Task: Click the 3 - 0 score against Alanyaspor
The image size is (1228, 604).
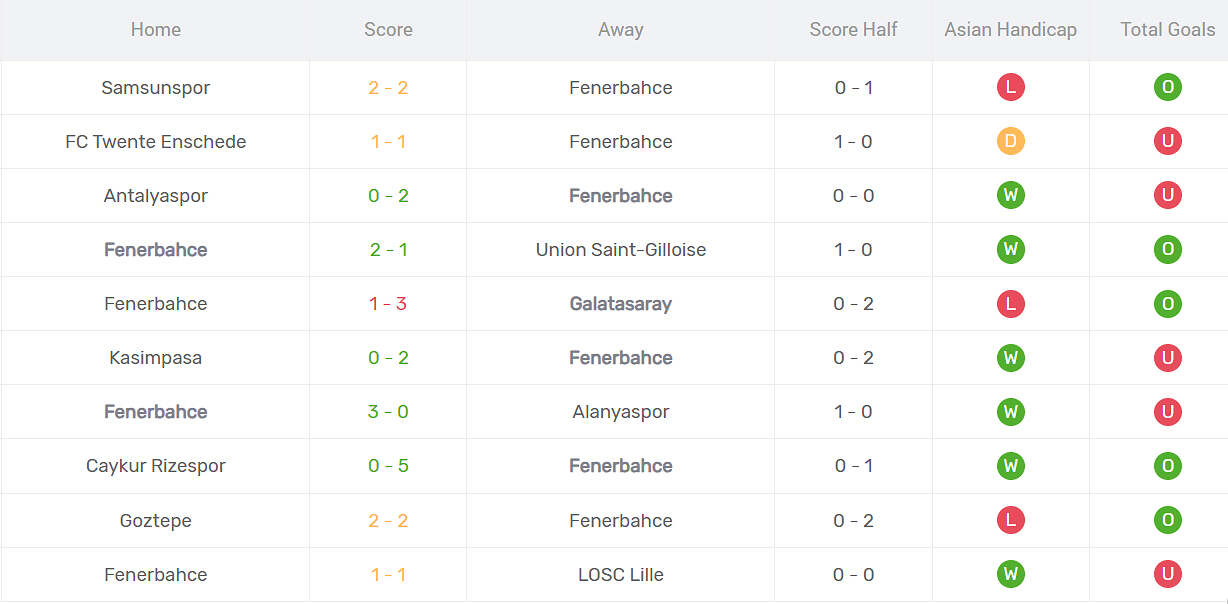Action: point(388,412)
